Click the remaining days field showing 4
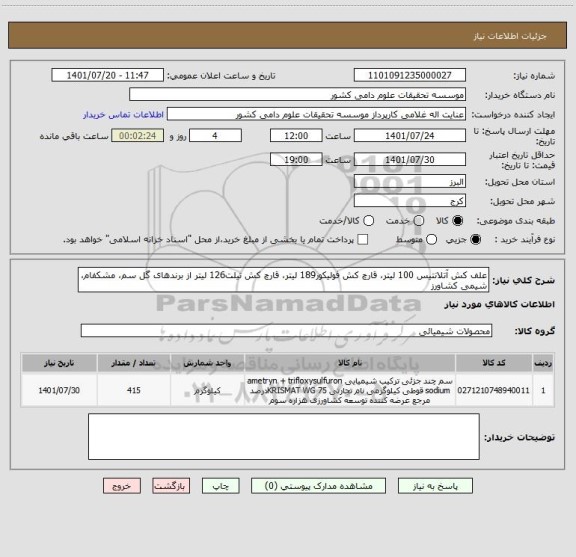Image resolution: width=576 pixels, height=557 pixels. coord(215,136)
